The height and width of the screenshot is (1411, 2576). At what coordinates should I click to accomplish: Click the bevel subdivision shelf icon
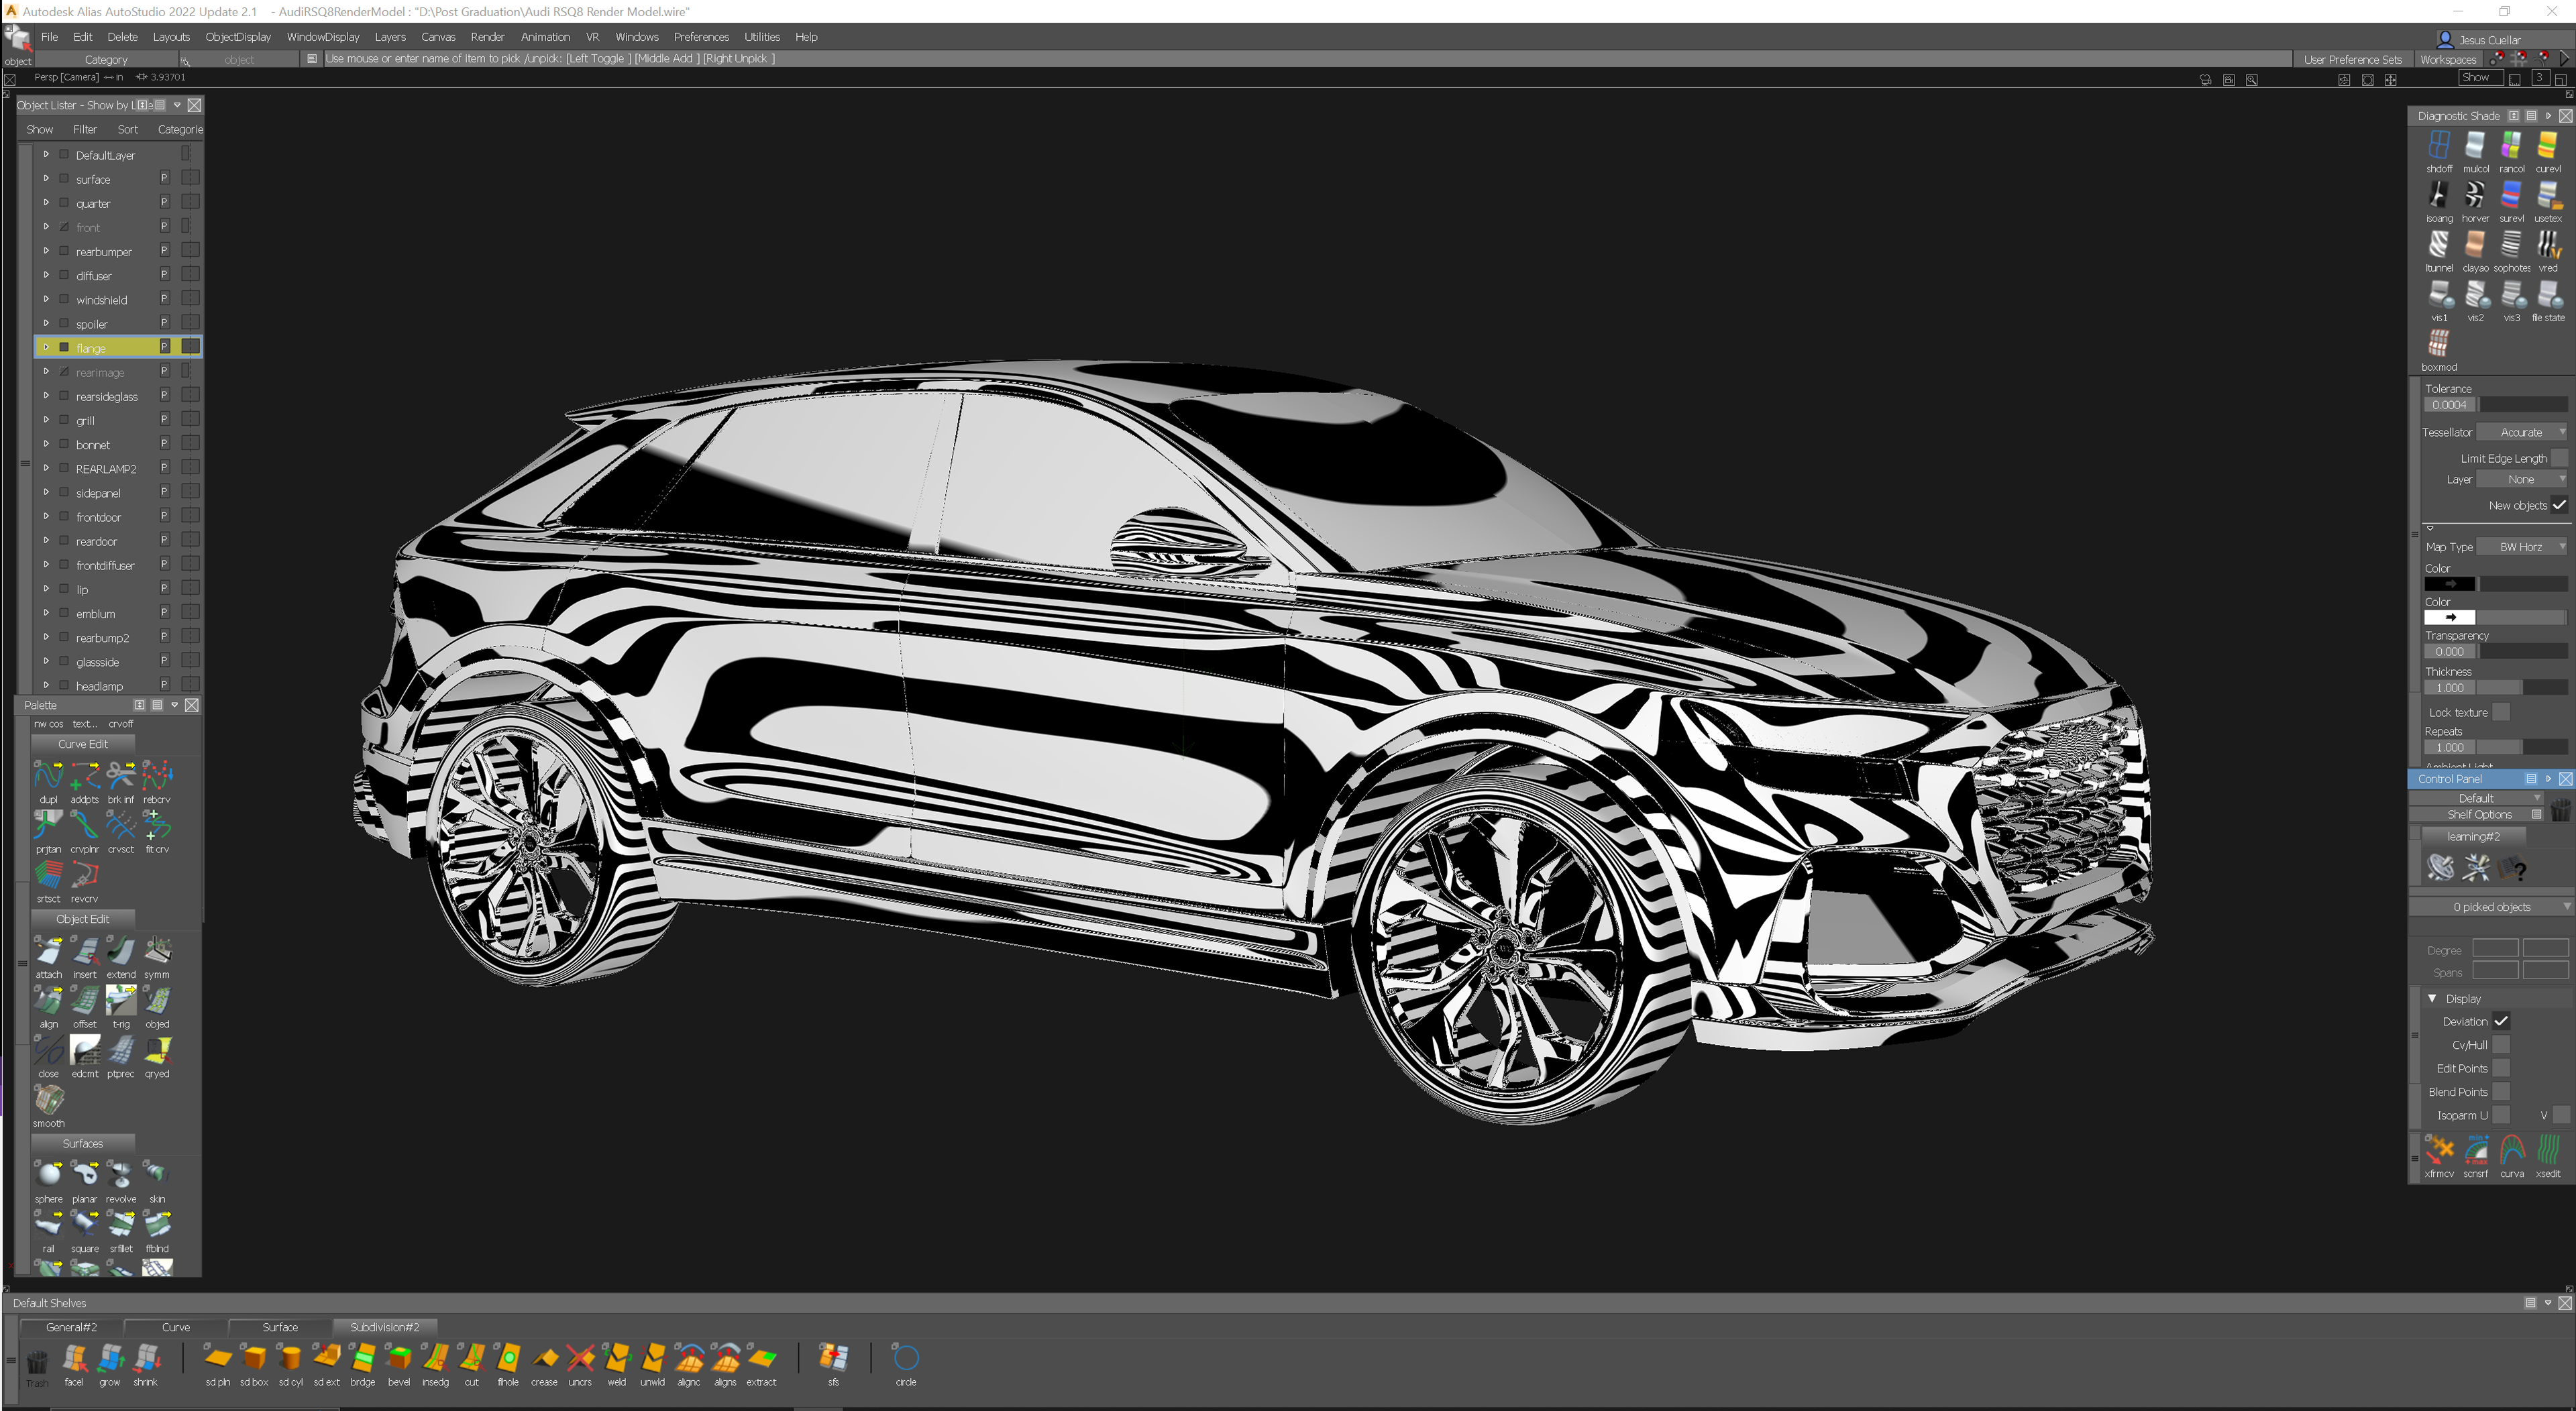[398, 1358]
